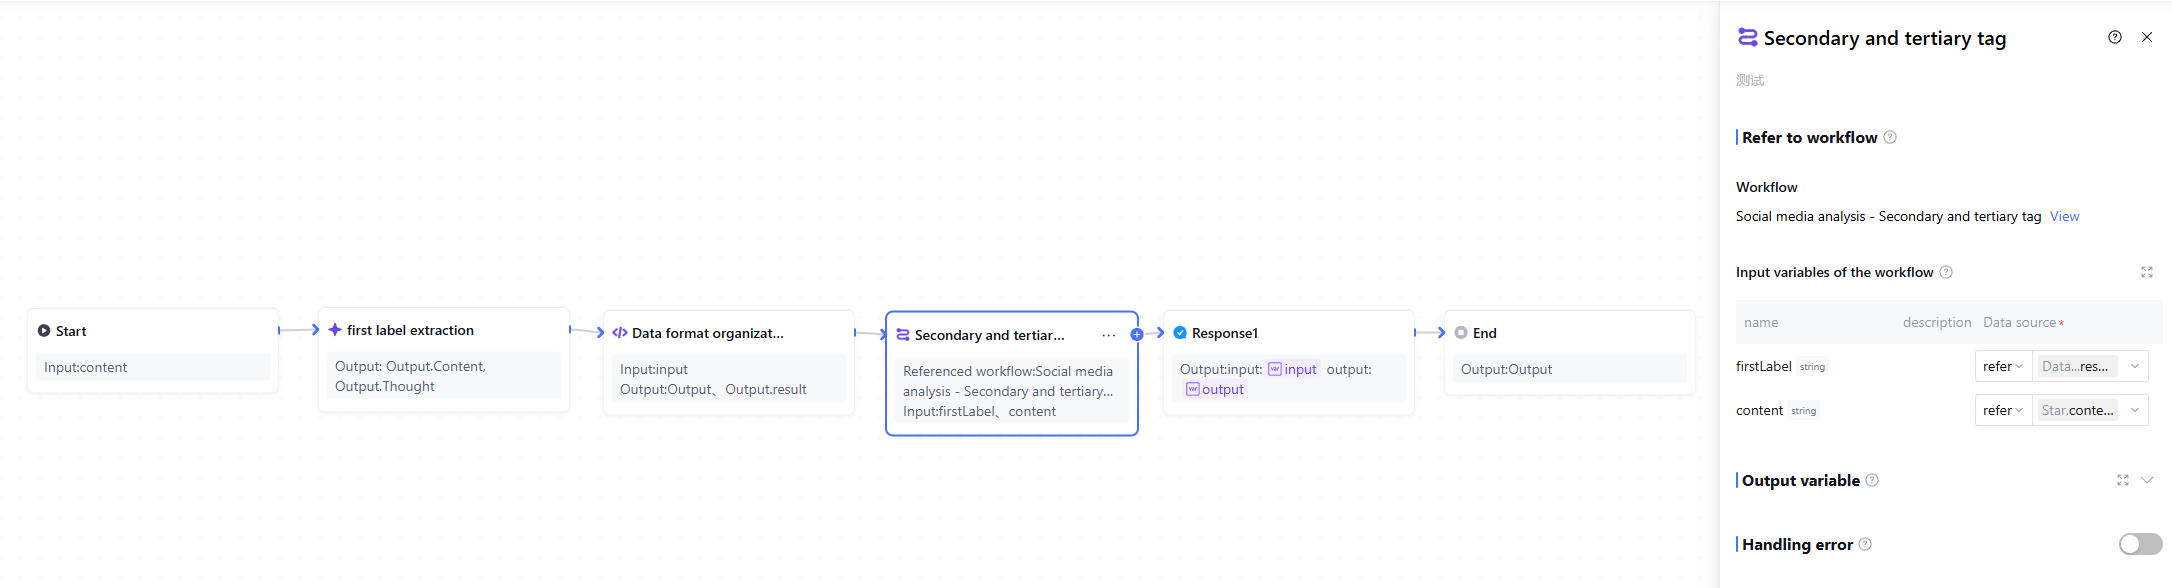
Task: Open the Secondary and tertiary node options menu
Action: (x=1108, y=335)
